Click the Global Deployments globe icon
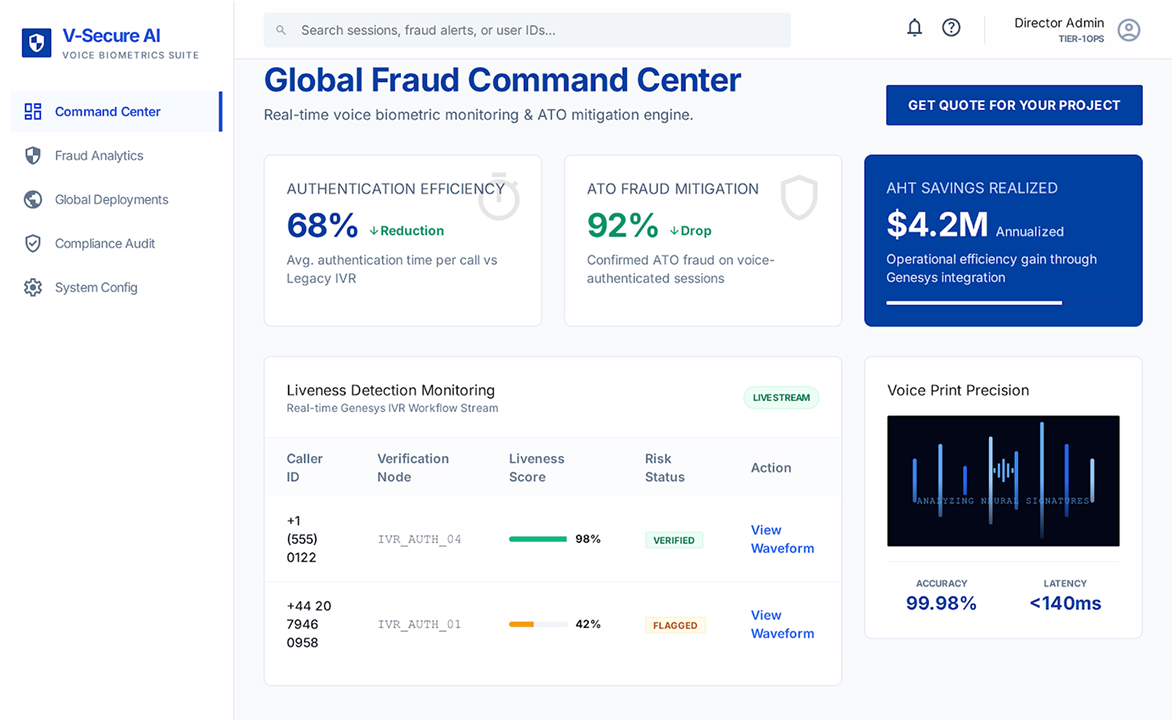This screenshot has width=1172, height=720. [33, 200]
